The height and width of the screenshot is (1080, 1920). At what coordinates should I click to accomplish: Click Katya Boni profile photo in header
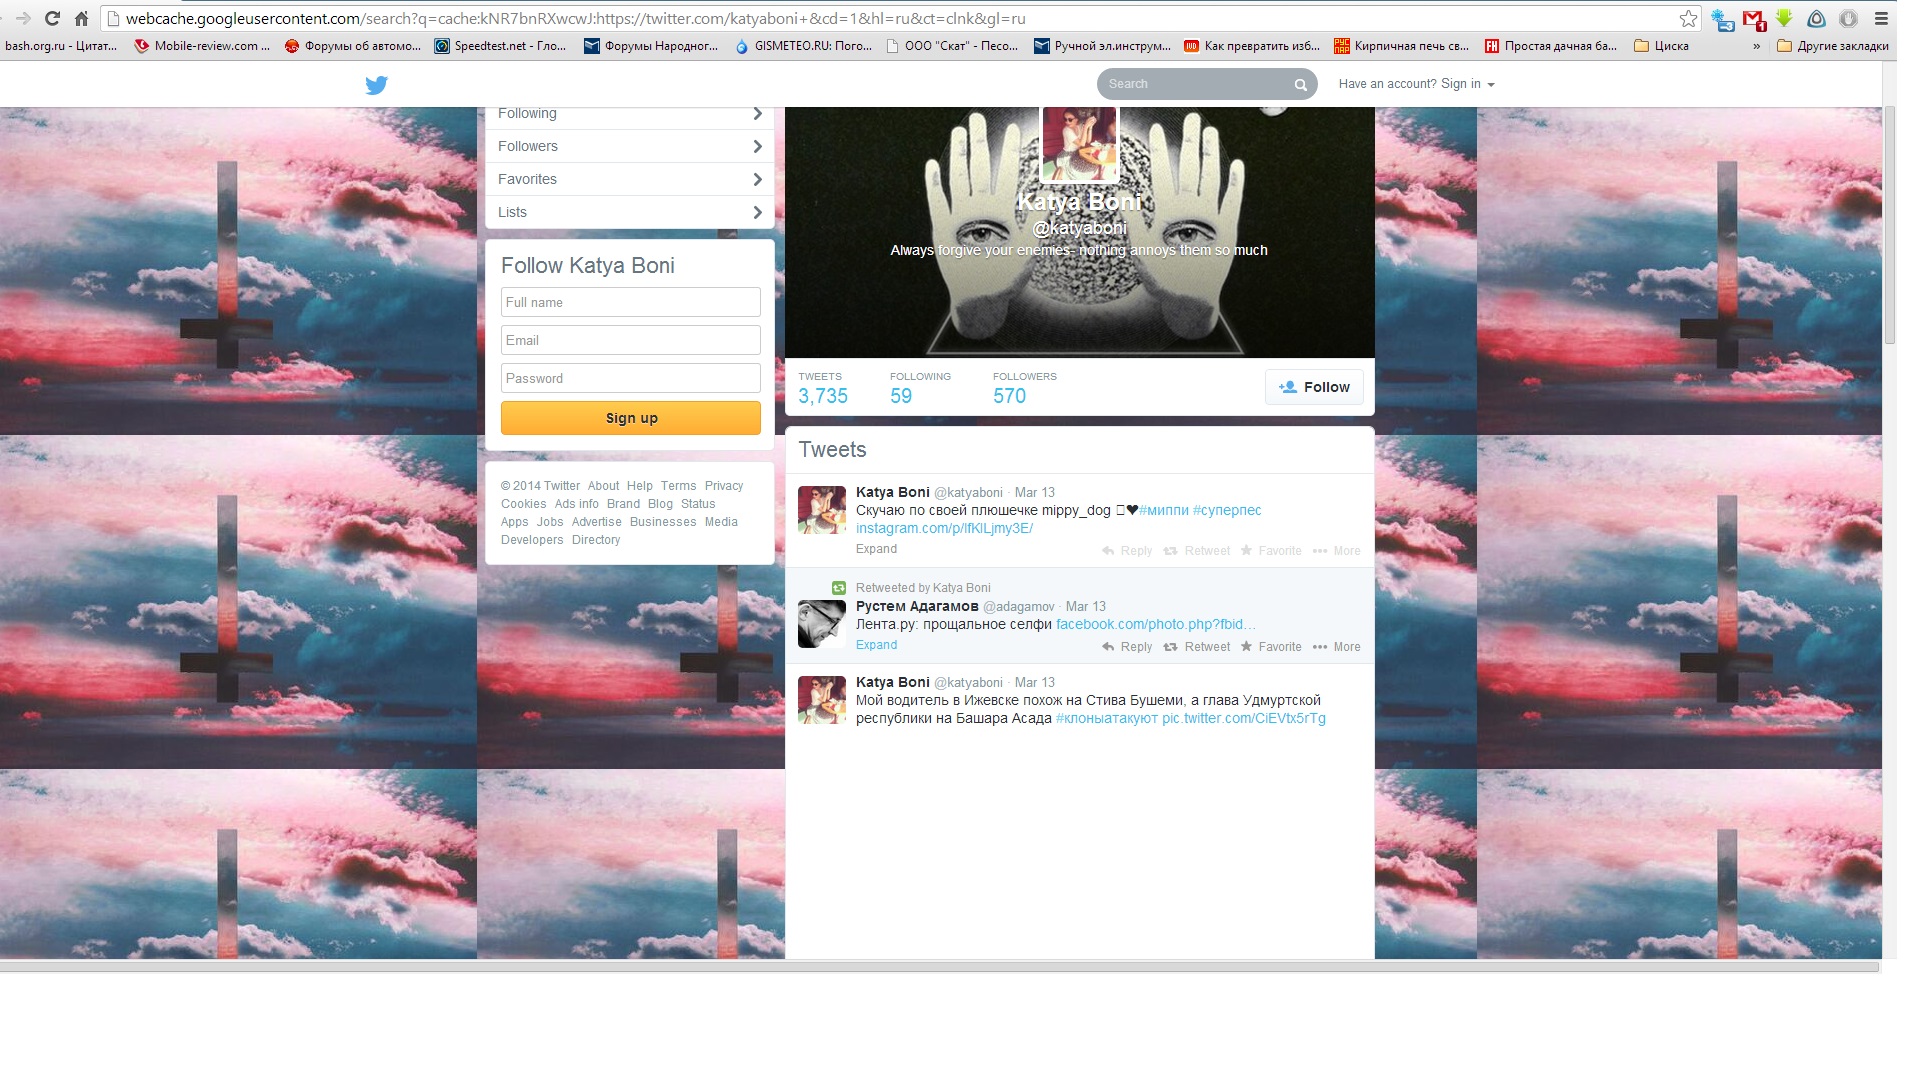[x=1079, y=143]
